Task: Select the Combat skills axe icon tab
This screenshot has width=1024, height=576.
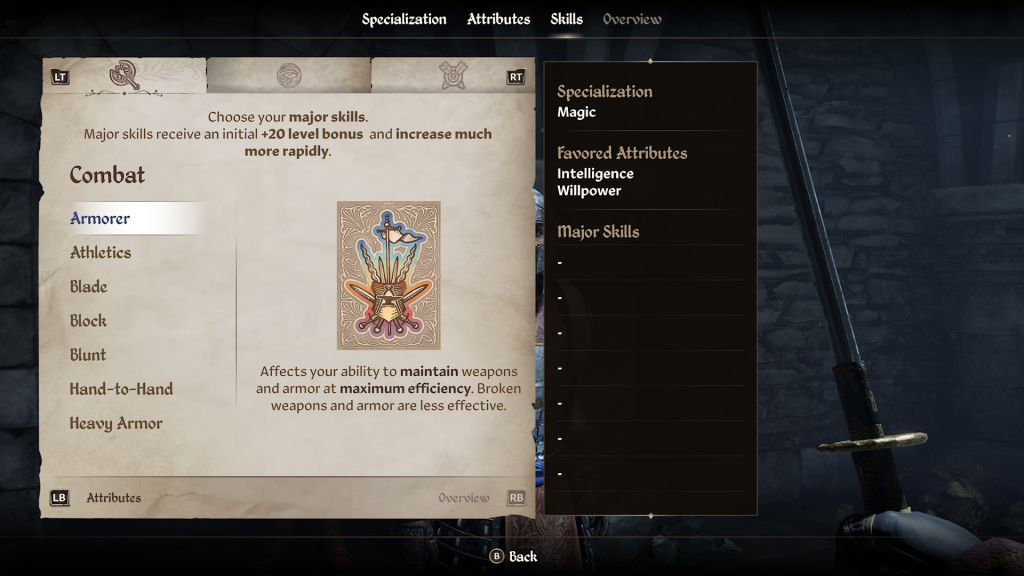Action: pos(124,75)
